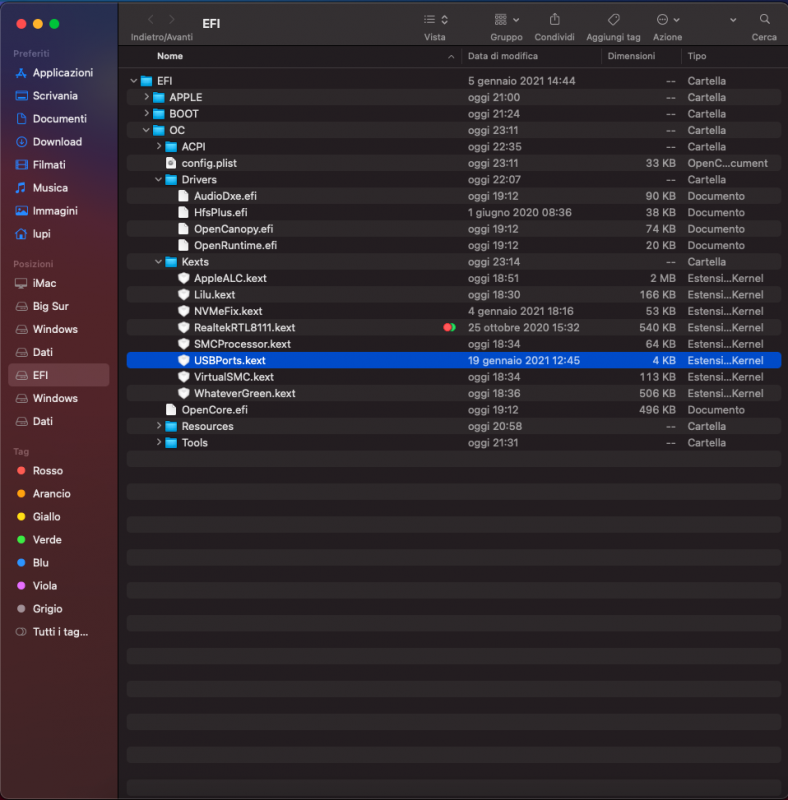Select the WhateverGreen.kext shield icon

point(183,393)
